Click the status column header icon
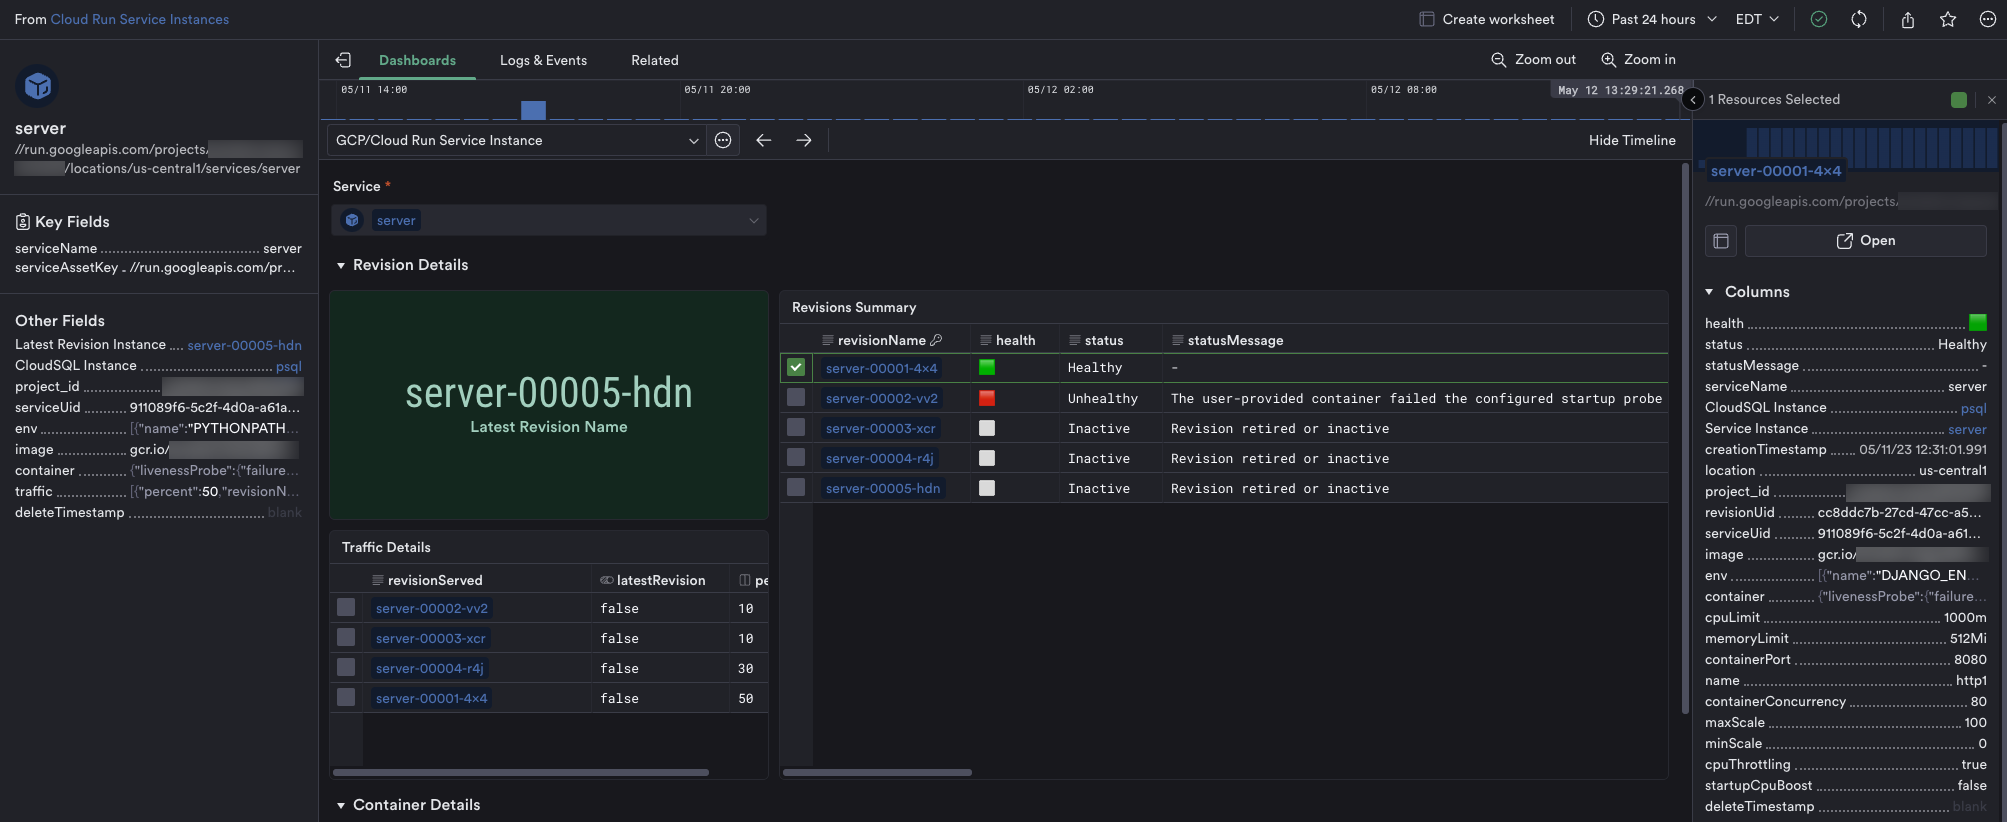 click(x=1075, y=340)
